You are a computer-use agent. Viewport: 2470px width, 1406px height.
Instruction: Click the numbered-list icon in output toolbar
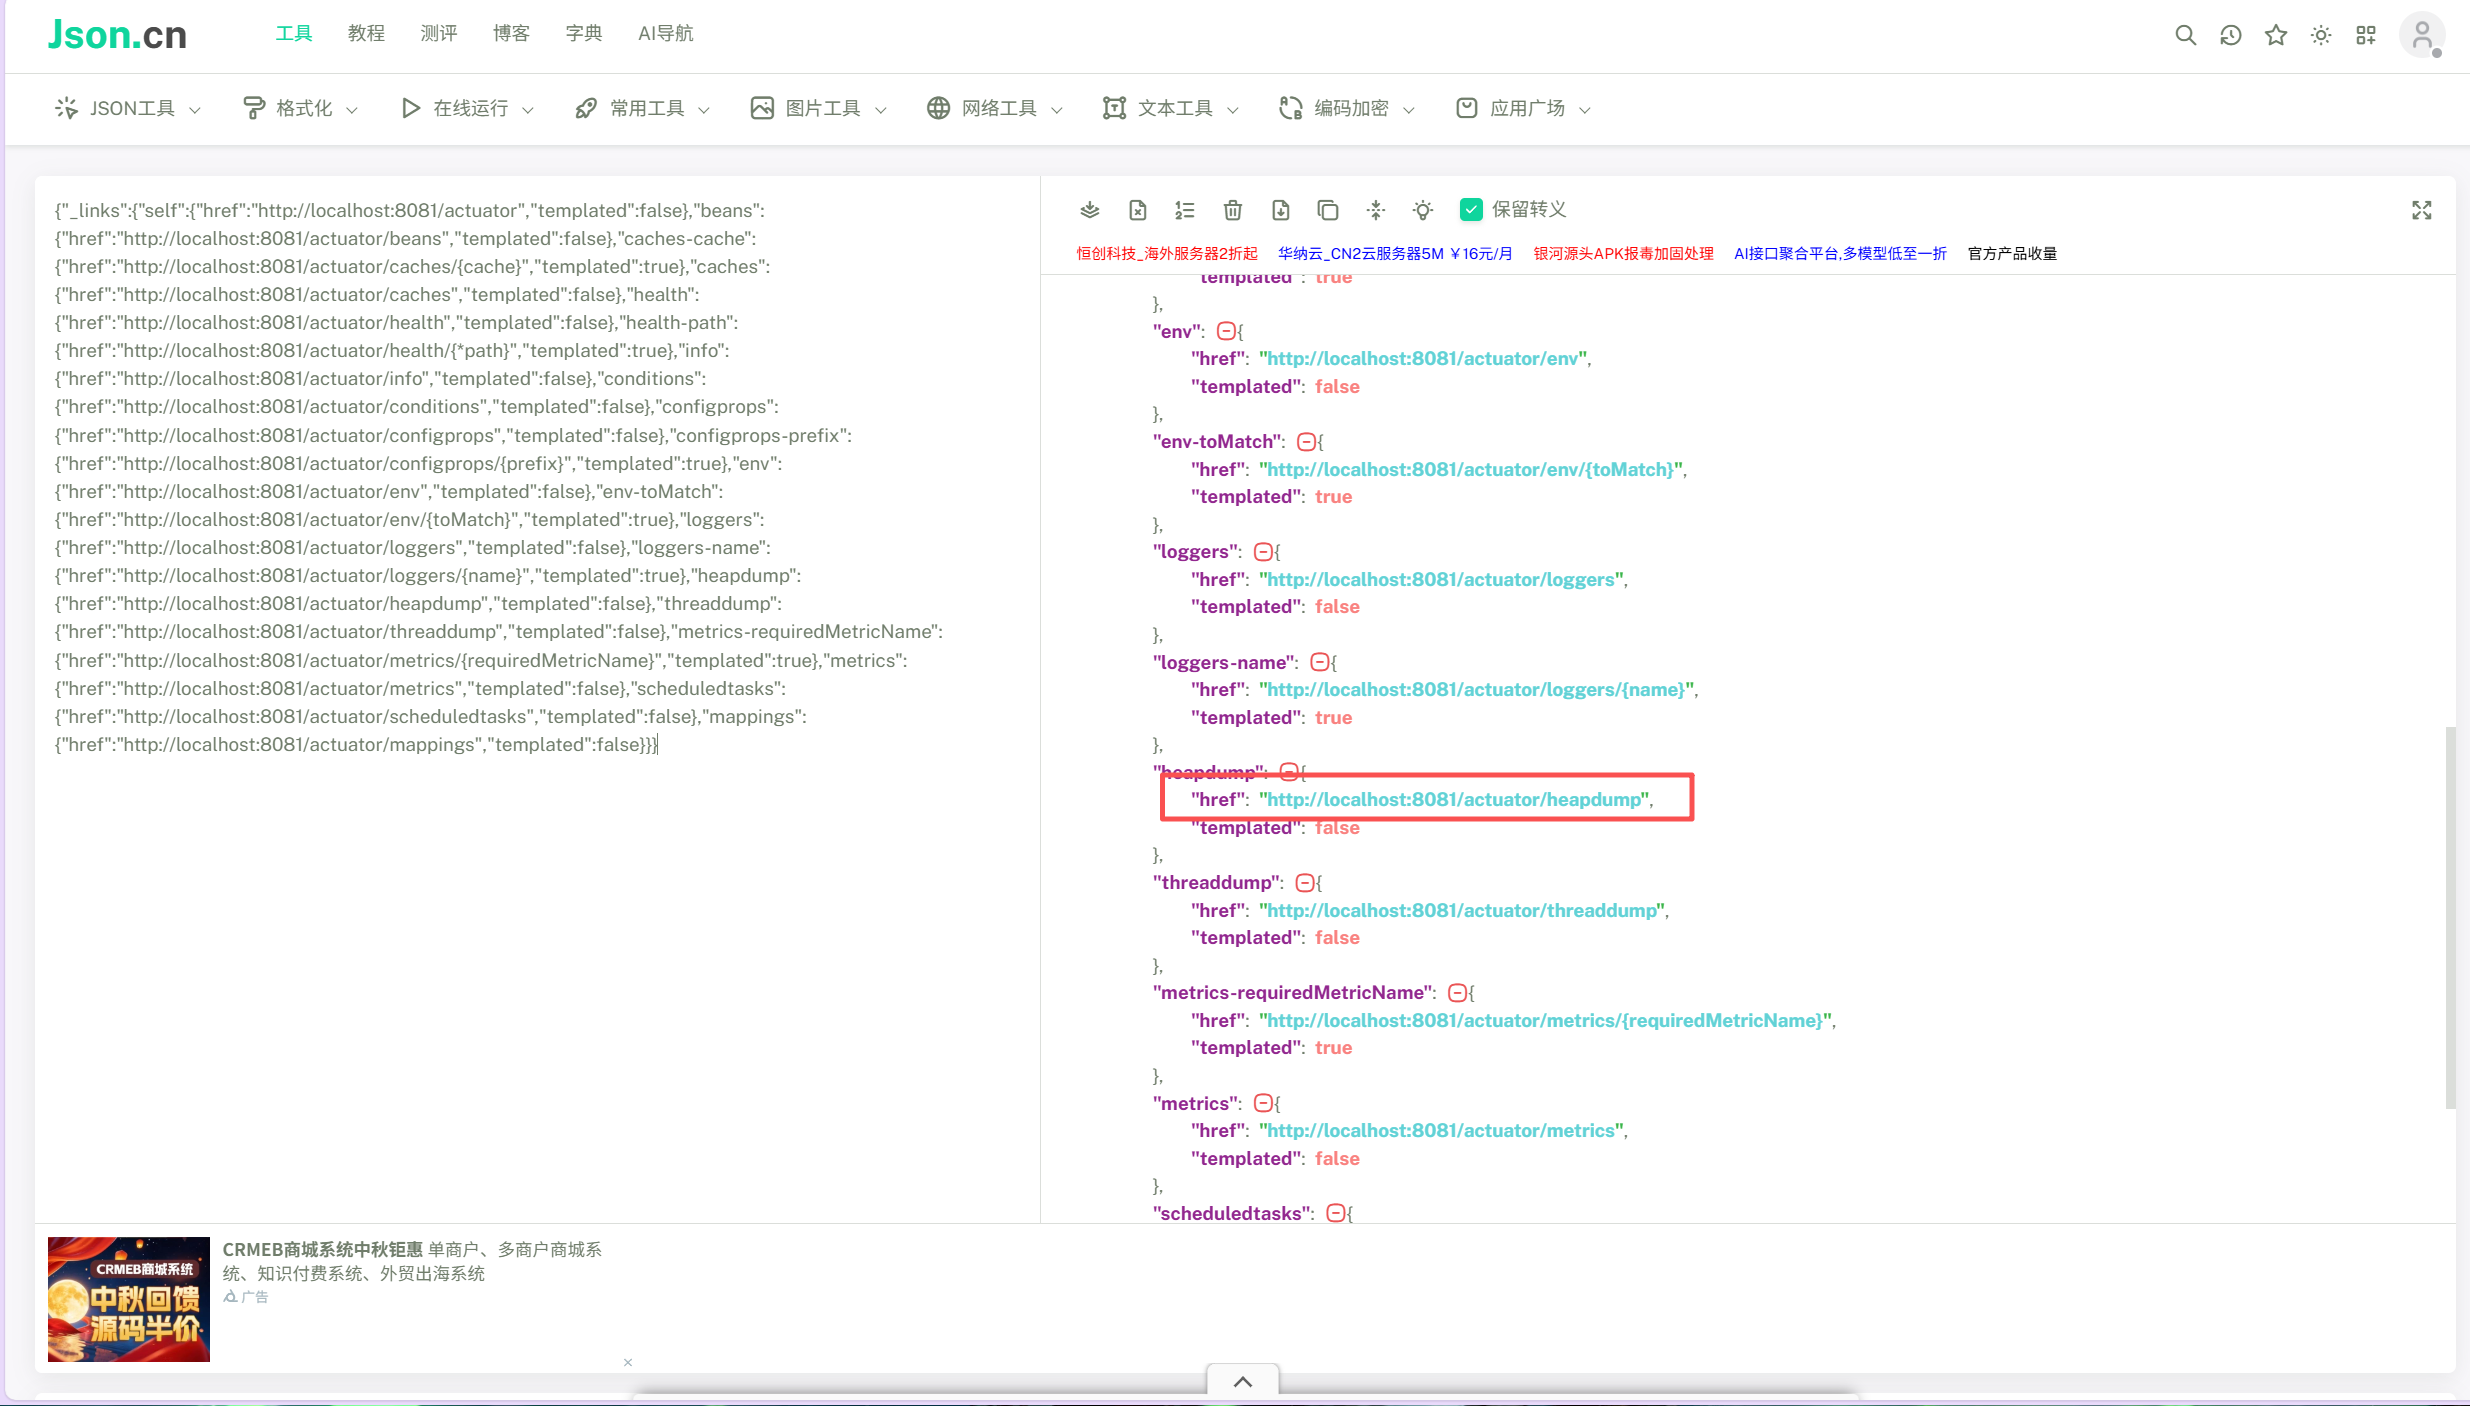click(1185, 210)
